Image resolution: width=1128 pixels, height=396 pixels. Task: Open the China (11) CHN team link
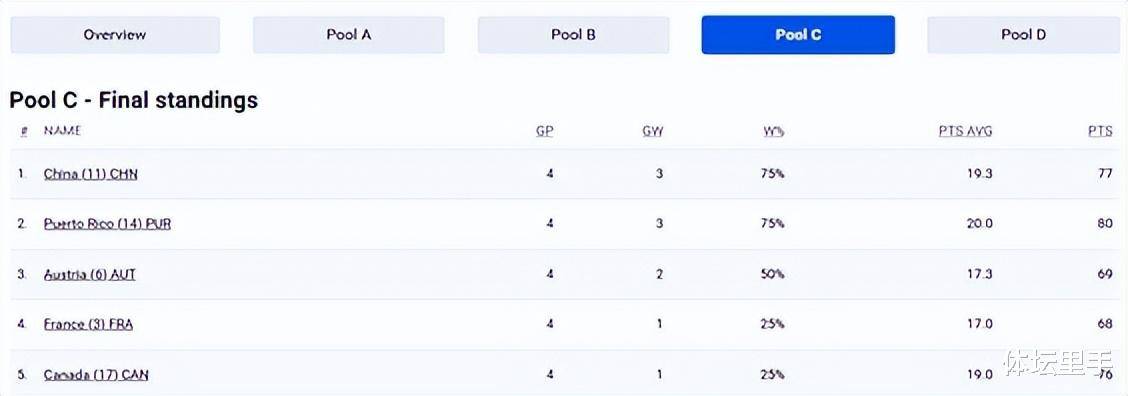coord(90,174)
